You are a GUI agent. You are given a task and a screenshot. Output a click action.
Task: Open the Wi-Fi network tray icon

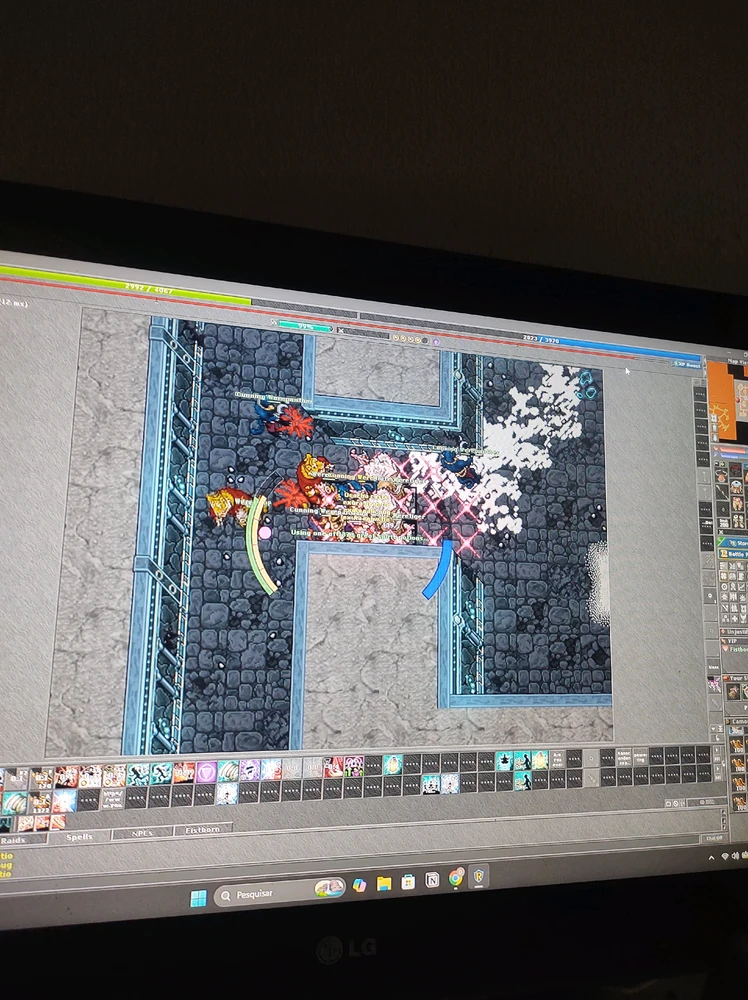(724, 856)
